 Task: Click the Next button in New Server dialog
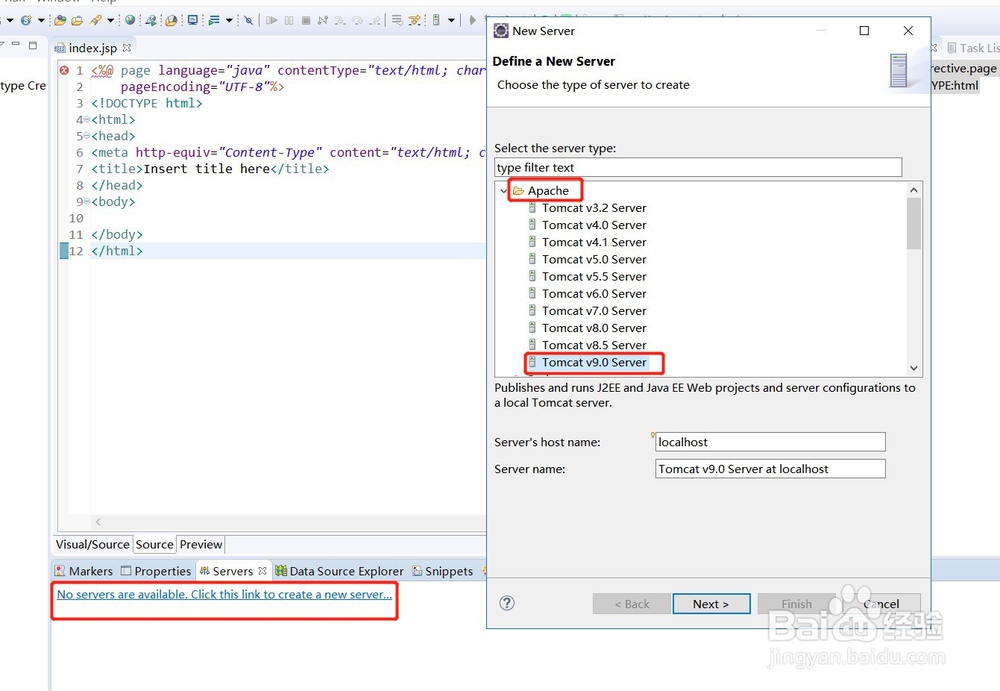[711, 604]
